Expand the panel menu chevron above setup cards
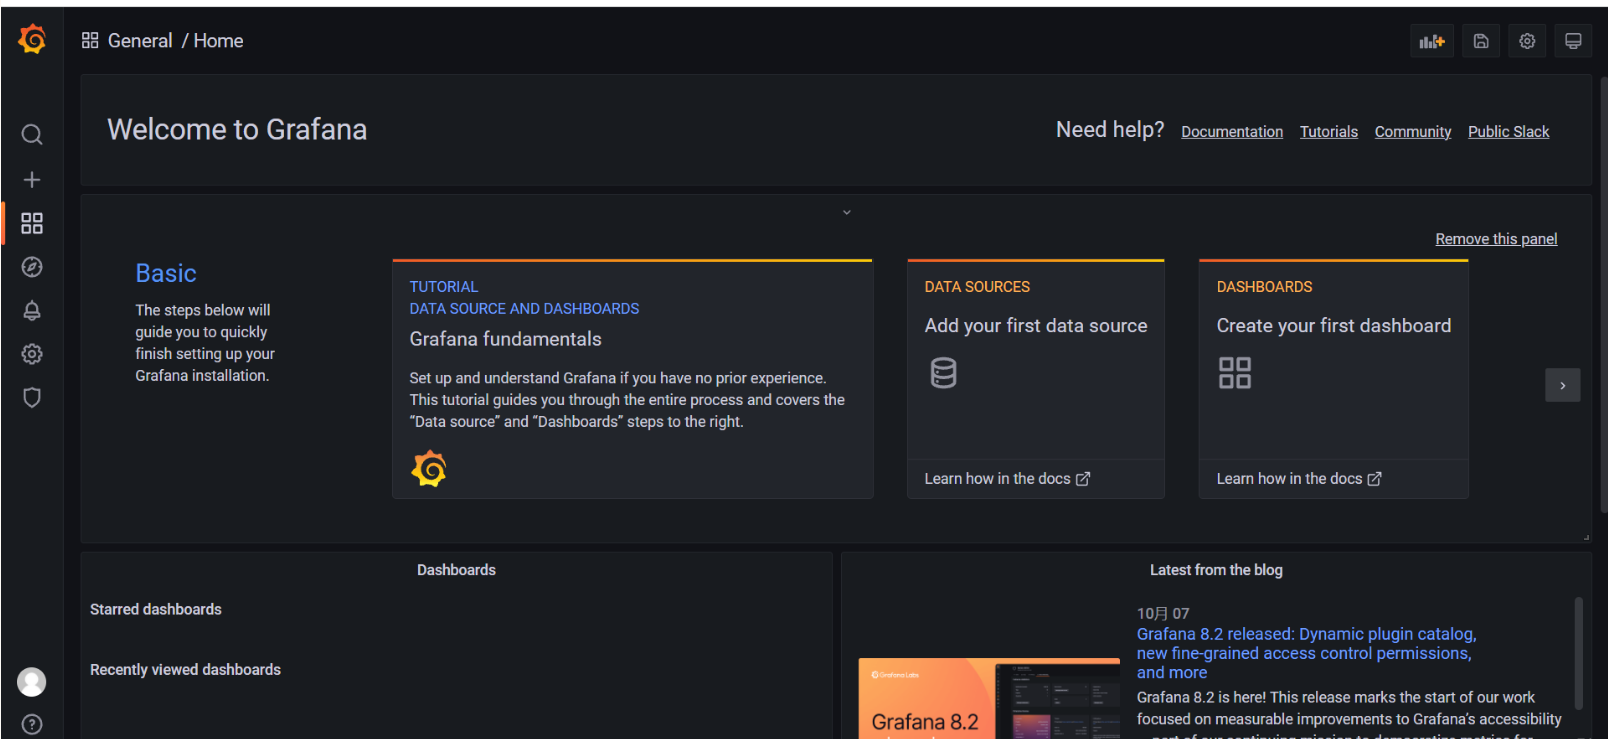This screenshot has height=739, width=1608. point(847,212)
